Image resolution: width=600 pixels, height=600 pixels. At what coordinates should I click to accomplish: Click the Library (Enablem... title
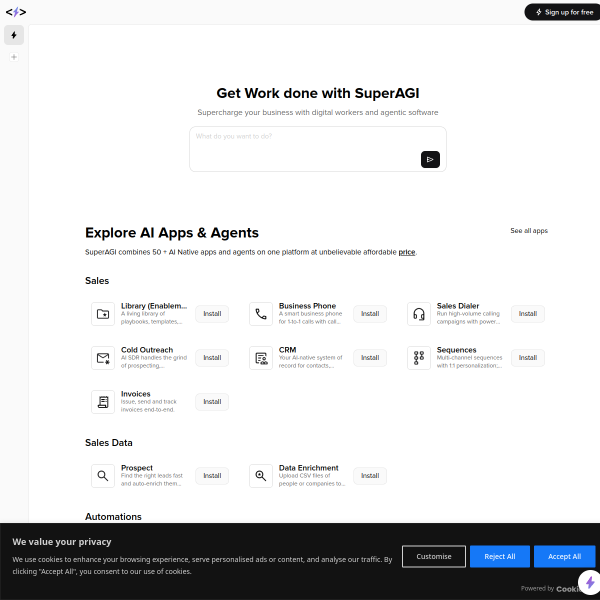click(x=154, y=306)
